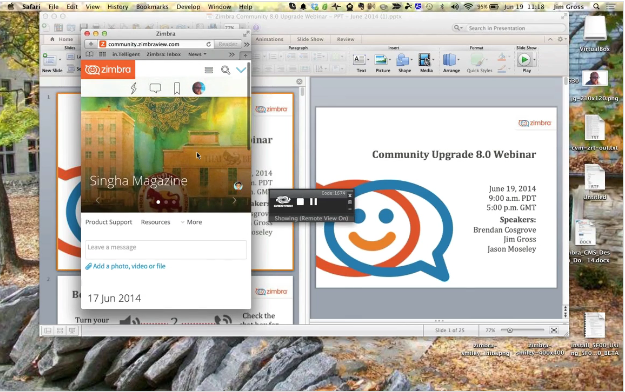
Task: Click the Zimbra search magnifier icon
Action: click(x=226, y=70)
